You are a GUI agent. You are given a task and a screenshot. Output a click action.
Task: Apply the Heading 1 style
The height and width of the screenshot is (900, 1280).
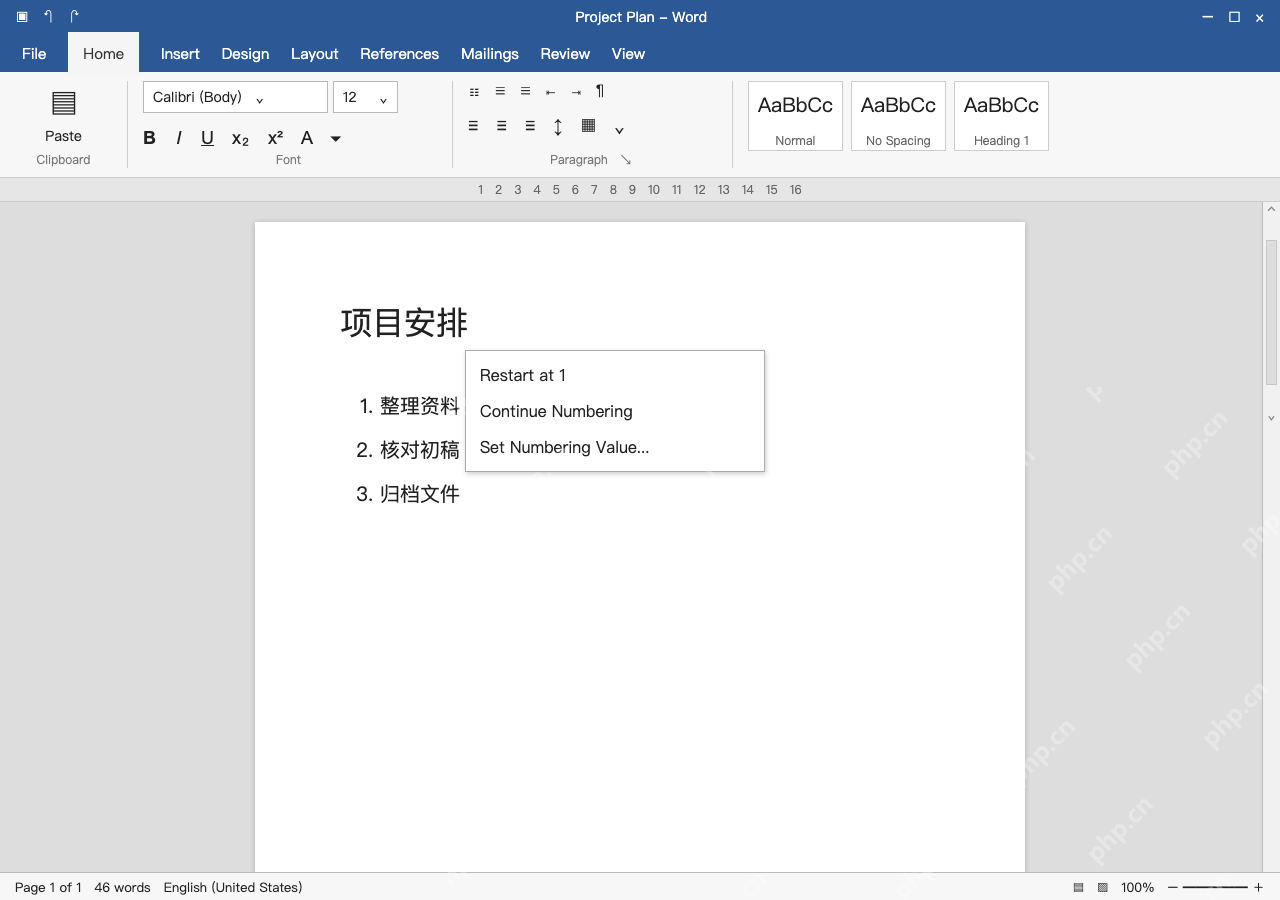point(1001,116)
